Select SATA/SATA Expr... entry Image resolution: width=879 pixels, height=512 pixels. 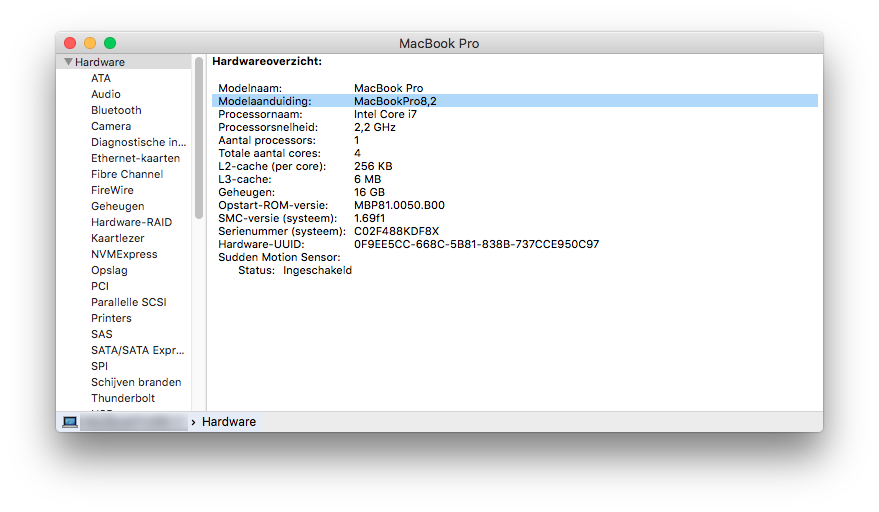coord(138,350)
